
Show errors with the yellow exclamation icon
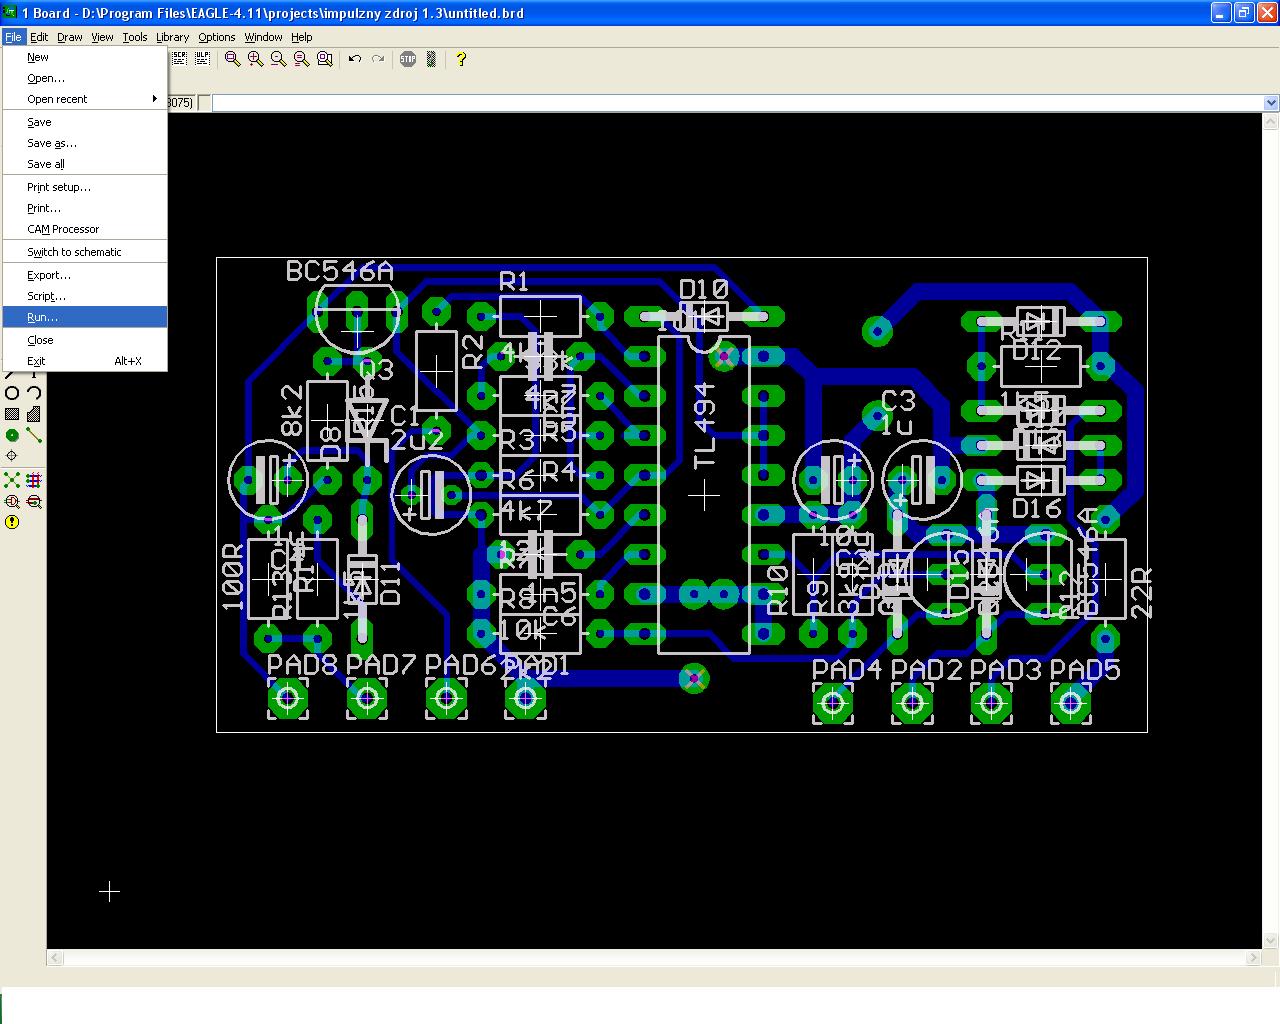12,522
